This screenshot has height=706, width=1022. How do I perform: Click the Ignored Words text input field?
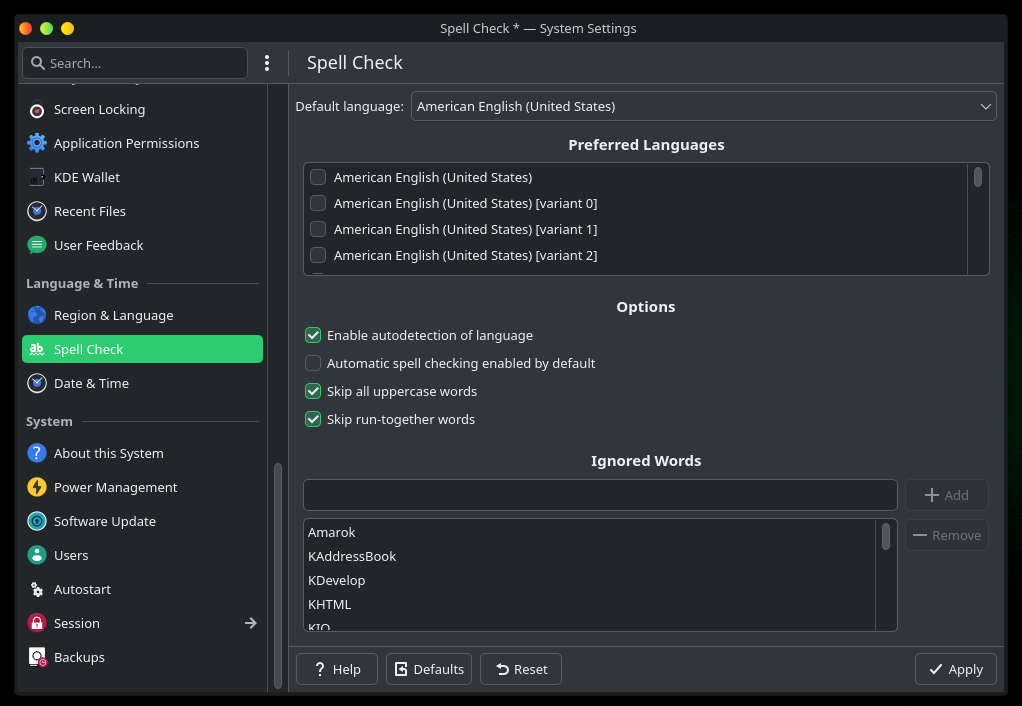[600, 495]
